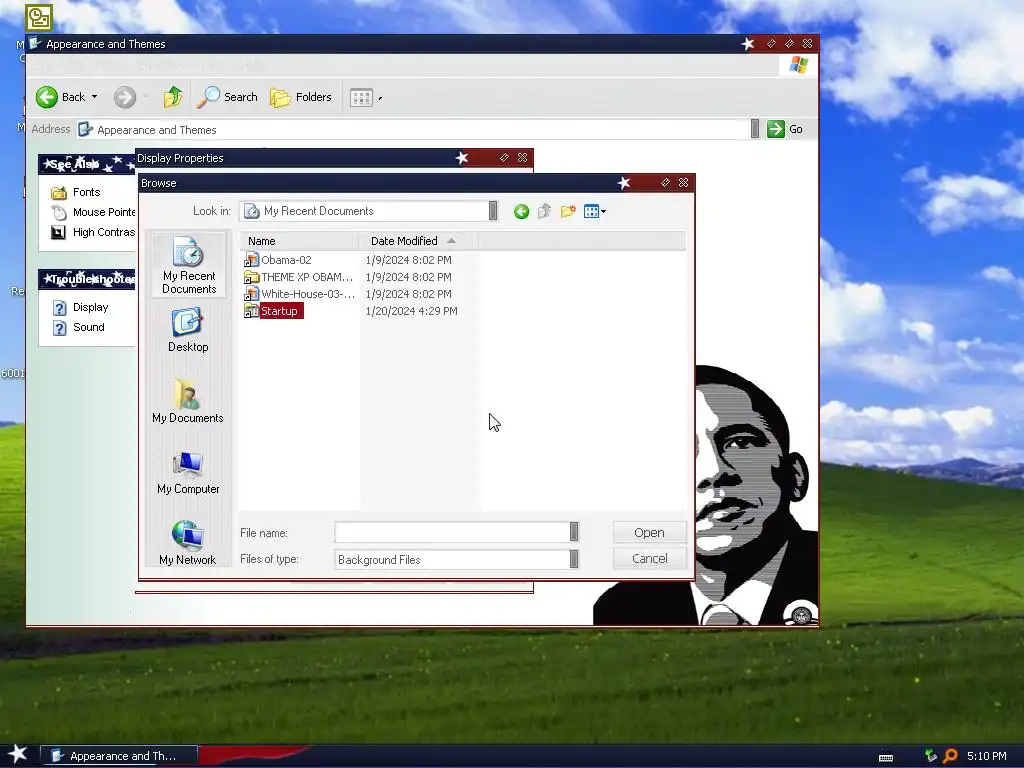Open Mouse Pointers link in See Also
This screenshot has width=1024, height=768.
coord(93,212)
